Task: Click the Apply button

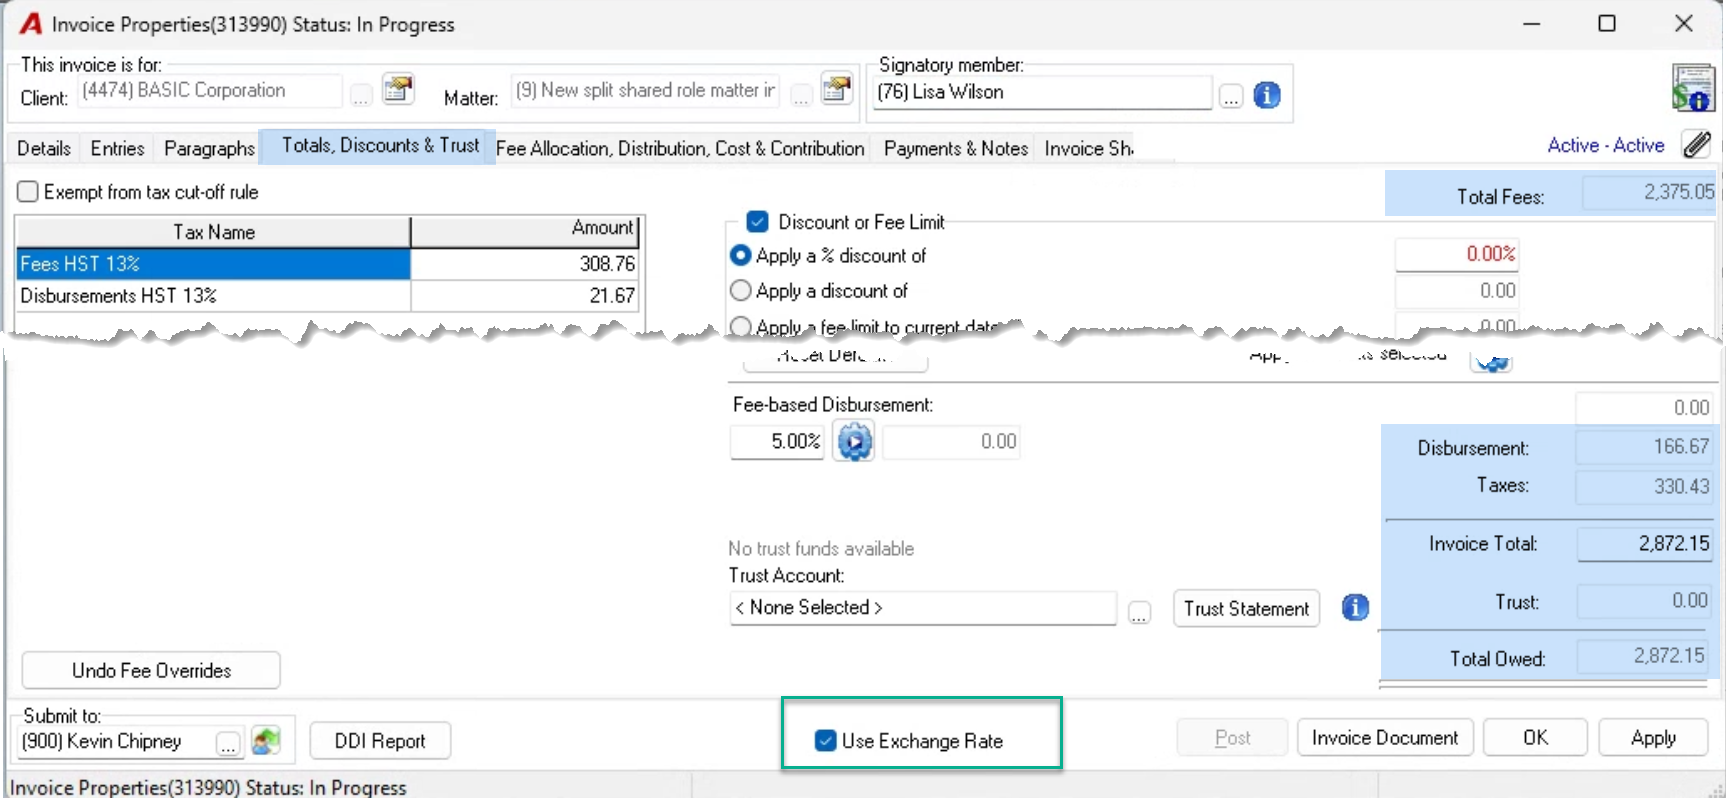Action: pyautogui.click(x=1653, y=738)
